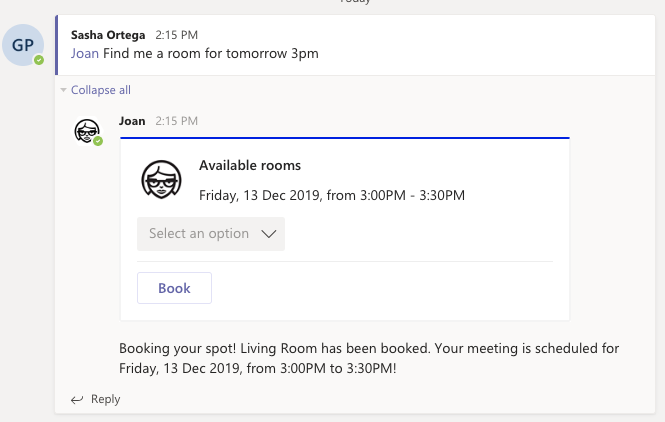Click the large Joan avatar in card

pos(161,179)
